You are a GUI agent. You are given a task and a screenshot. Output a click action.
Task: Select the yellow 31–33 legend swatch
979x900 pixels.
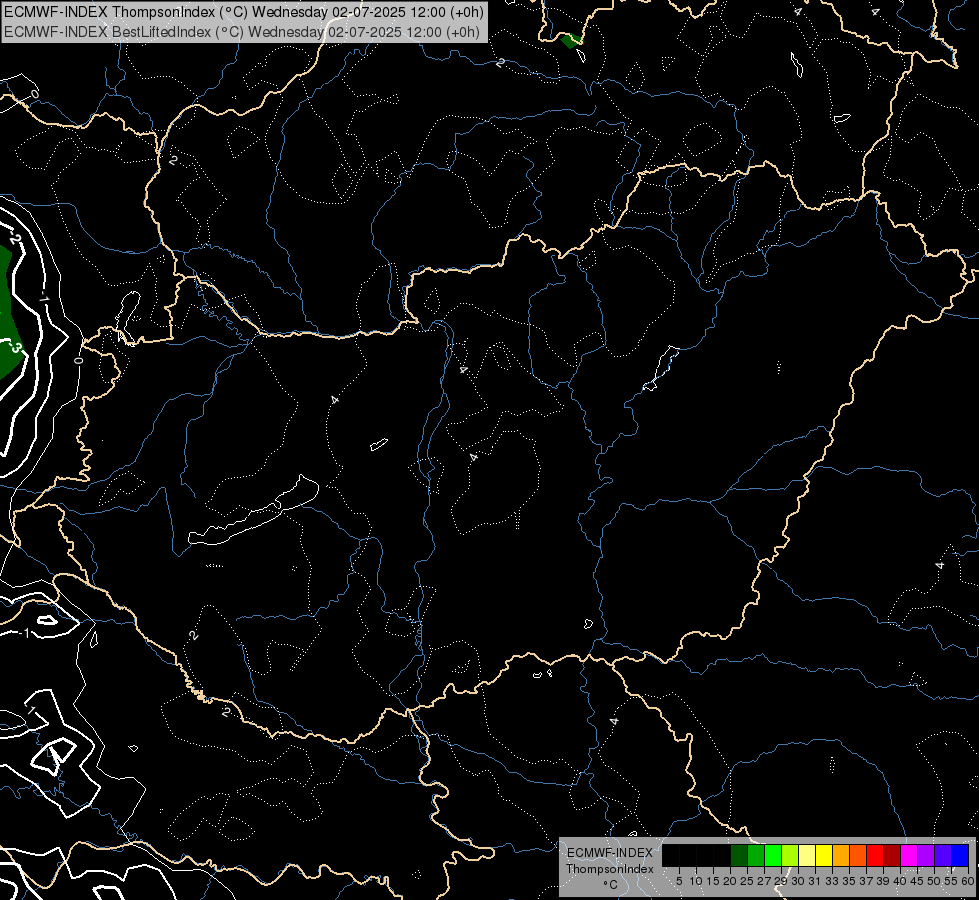(x=824, y=856)
